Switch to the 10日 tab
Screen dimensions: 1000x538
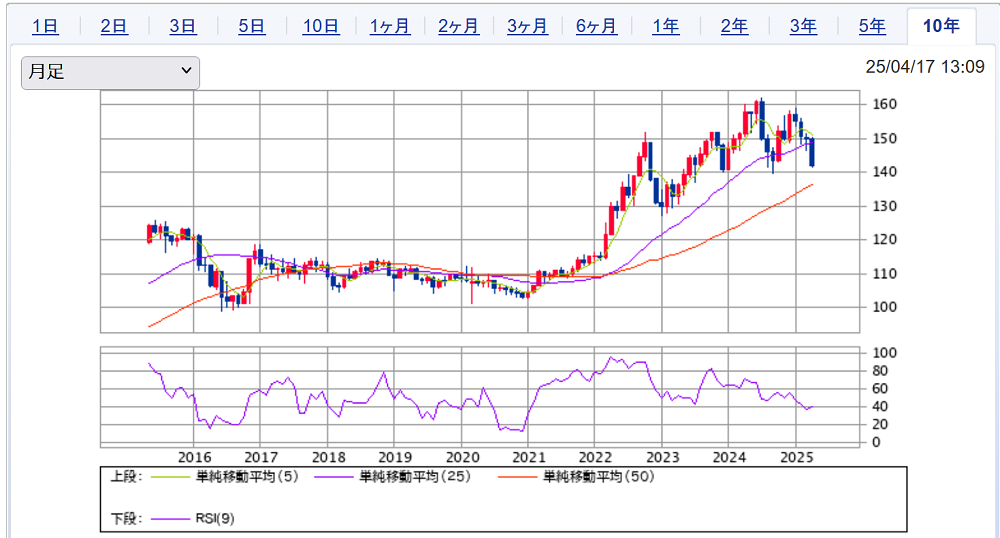pyautogui.click(x=321, y=27)
